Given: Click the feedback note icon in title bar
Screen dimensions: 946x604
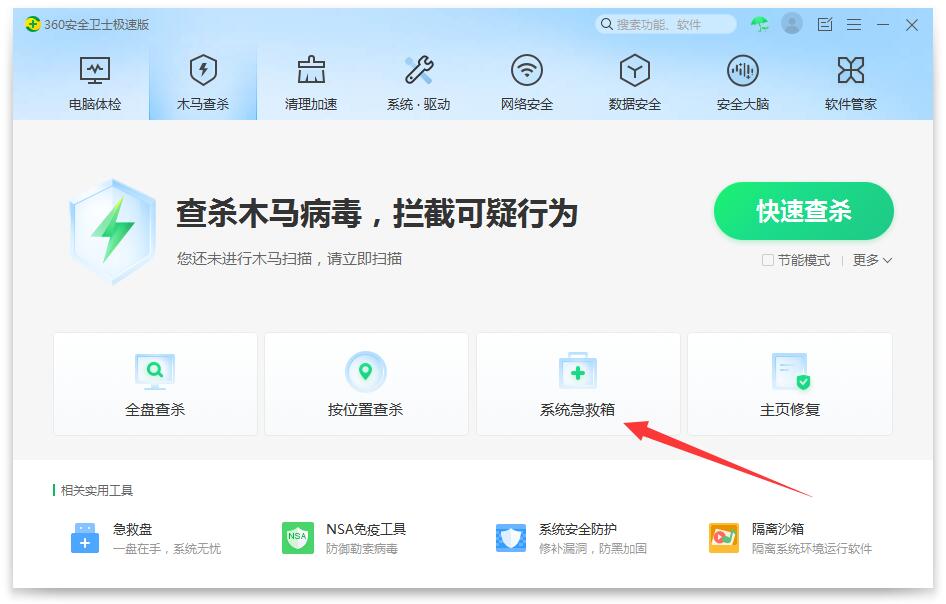Looking at the screenshot, I should point(824,24).
